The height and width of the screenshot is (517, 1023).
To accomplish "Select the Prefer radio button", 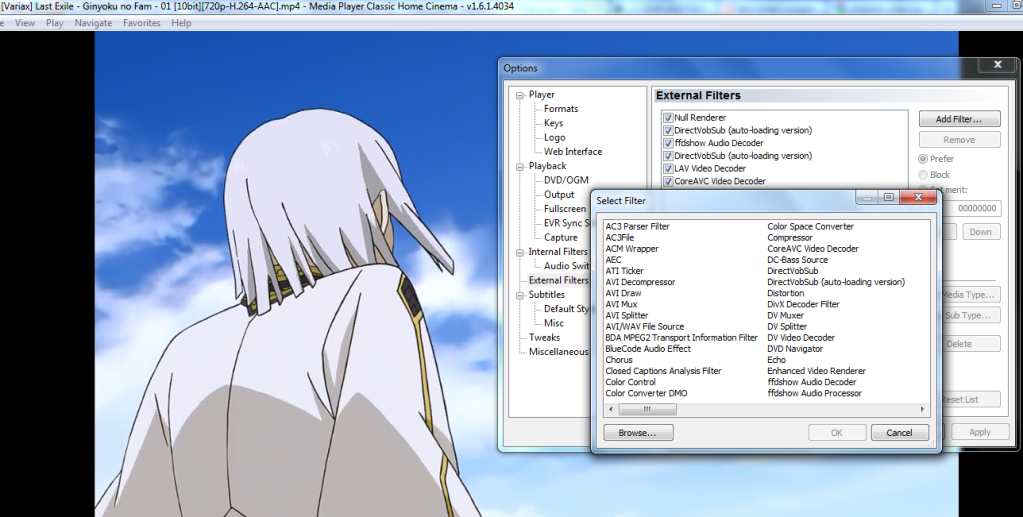I will tap(924, 159).
